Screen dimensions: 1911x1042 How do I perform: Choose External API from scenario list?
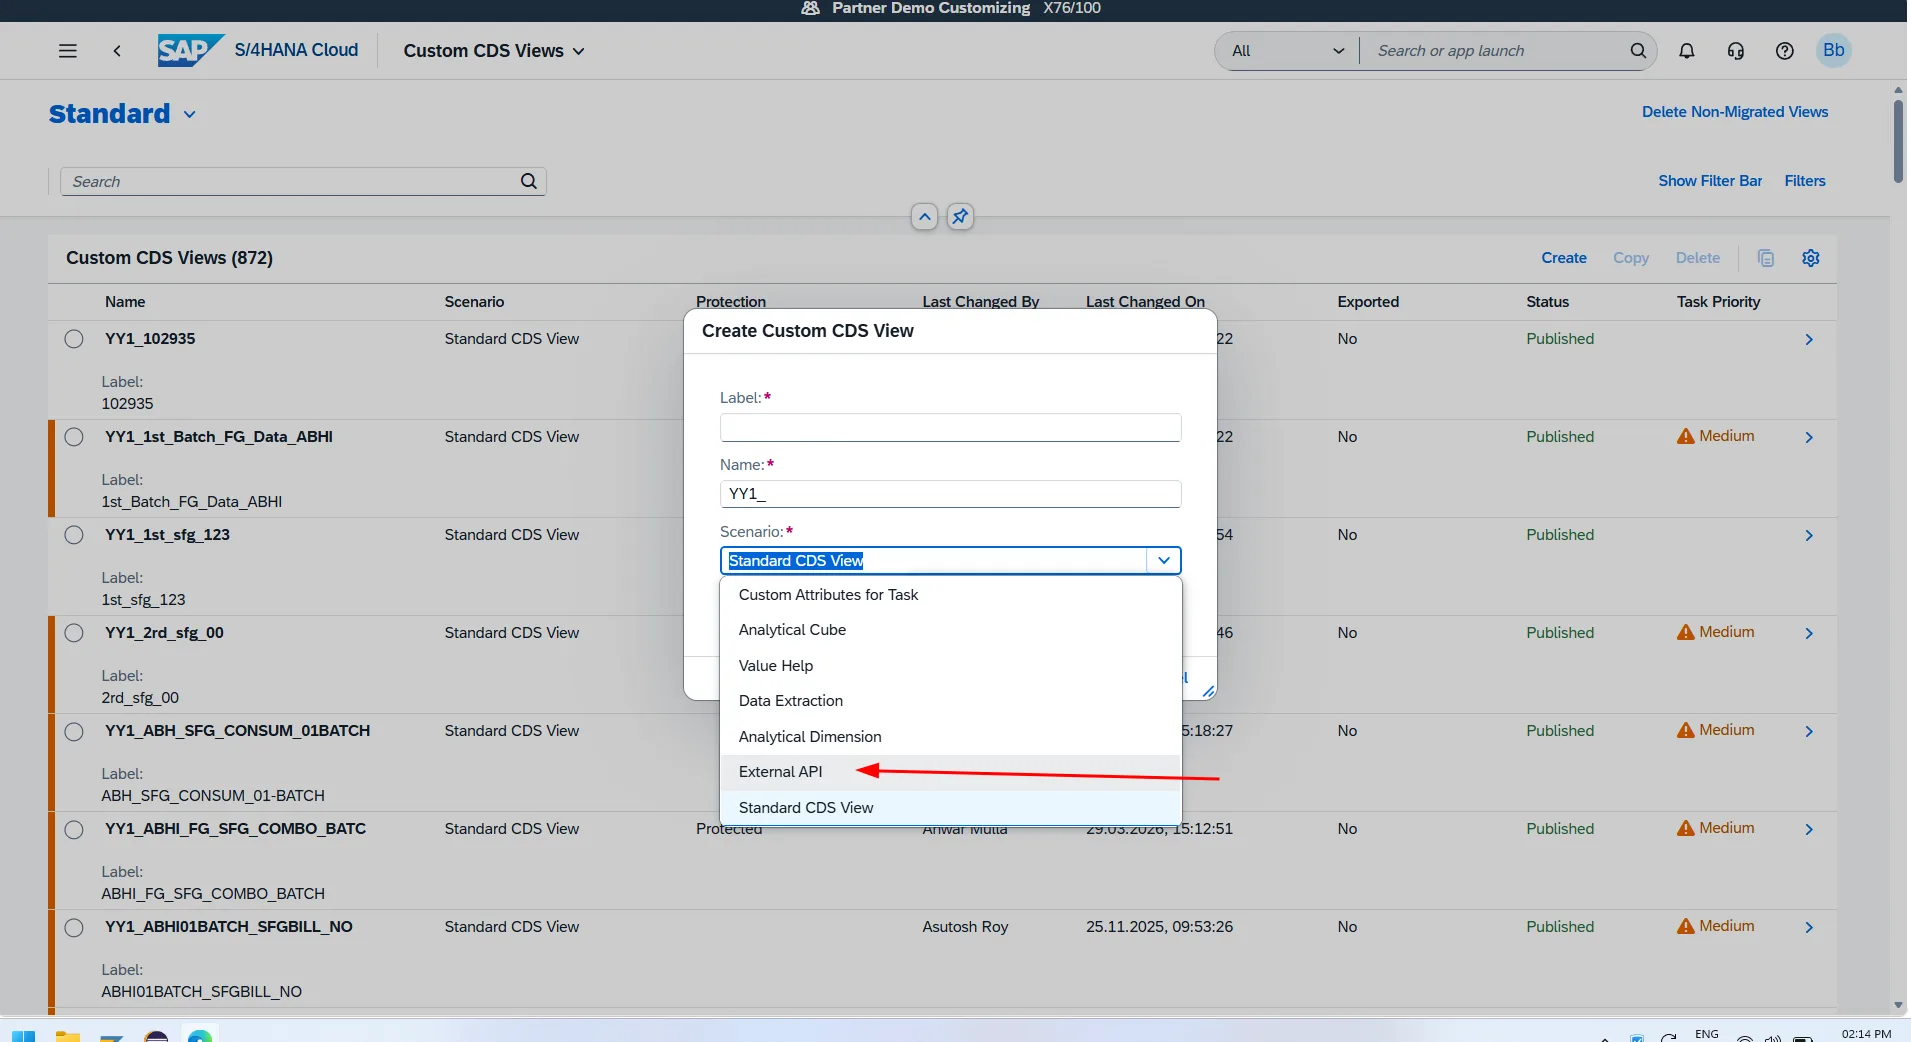[951, 772]
